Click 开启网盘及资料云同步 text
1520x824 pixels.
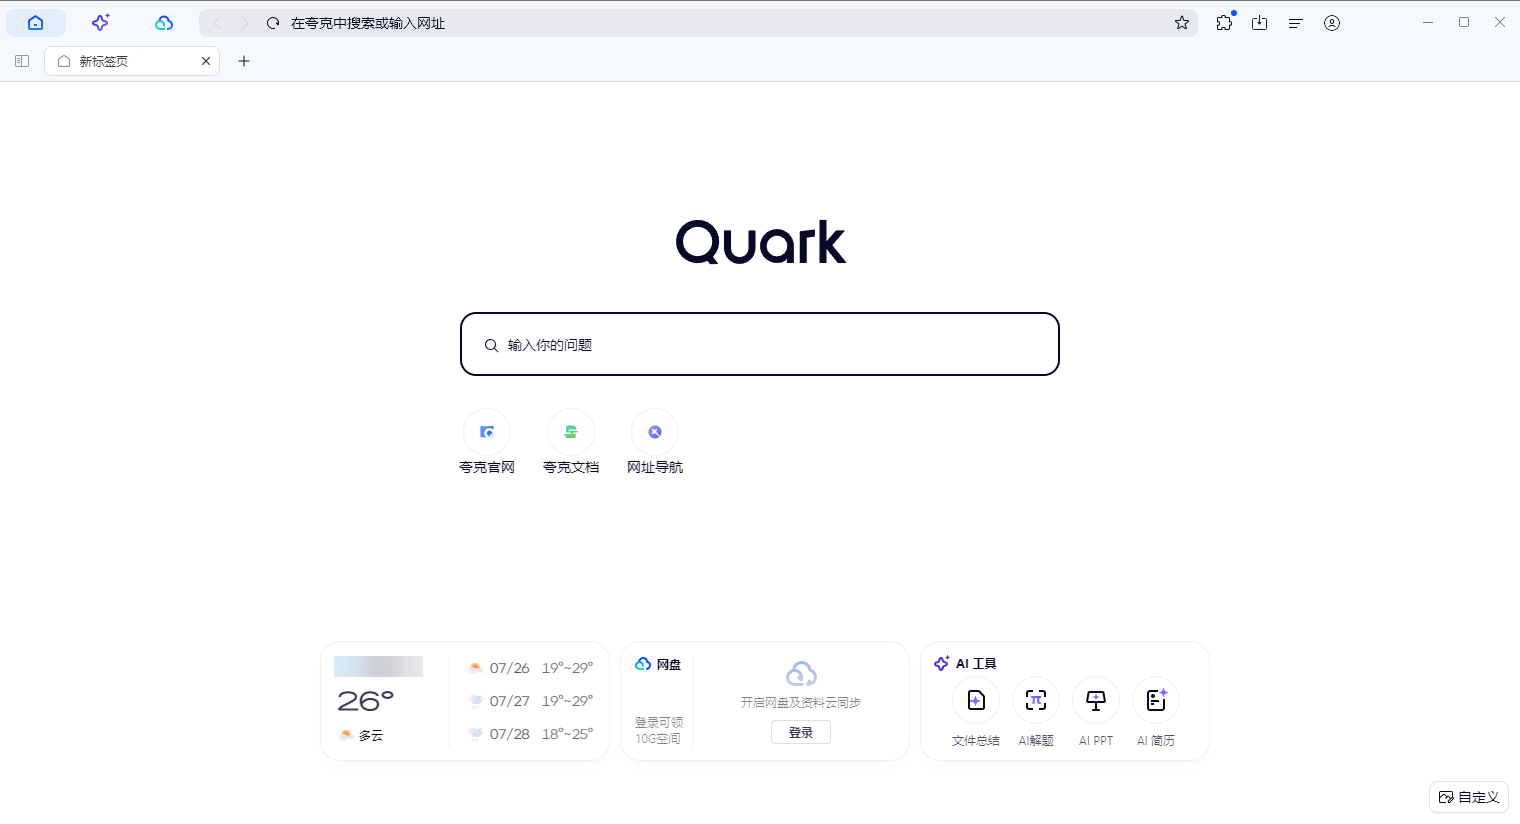pyautogui.click(x=801, y=702)
